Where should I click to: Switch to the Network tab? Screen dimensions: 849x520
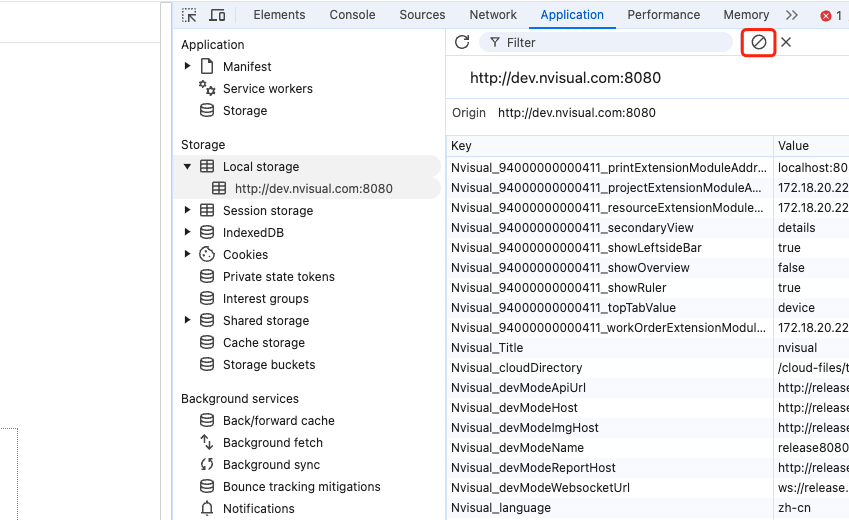tap(493, 15)
